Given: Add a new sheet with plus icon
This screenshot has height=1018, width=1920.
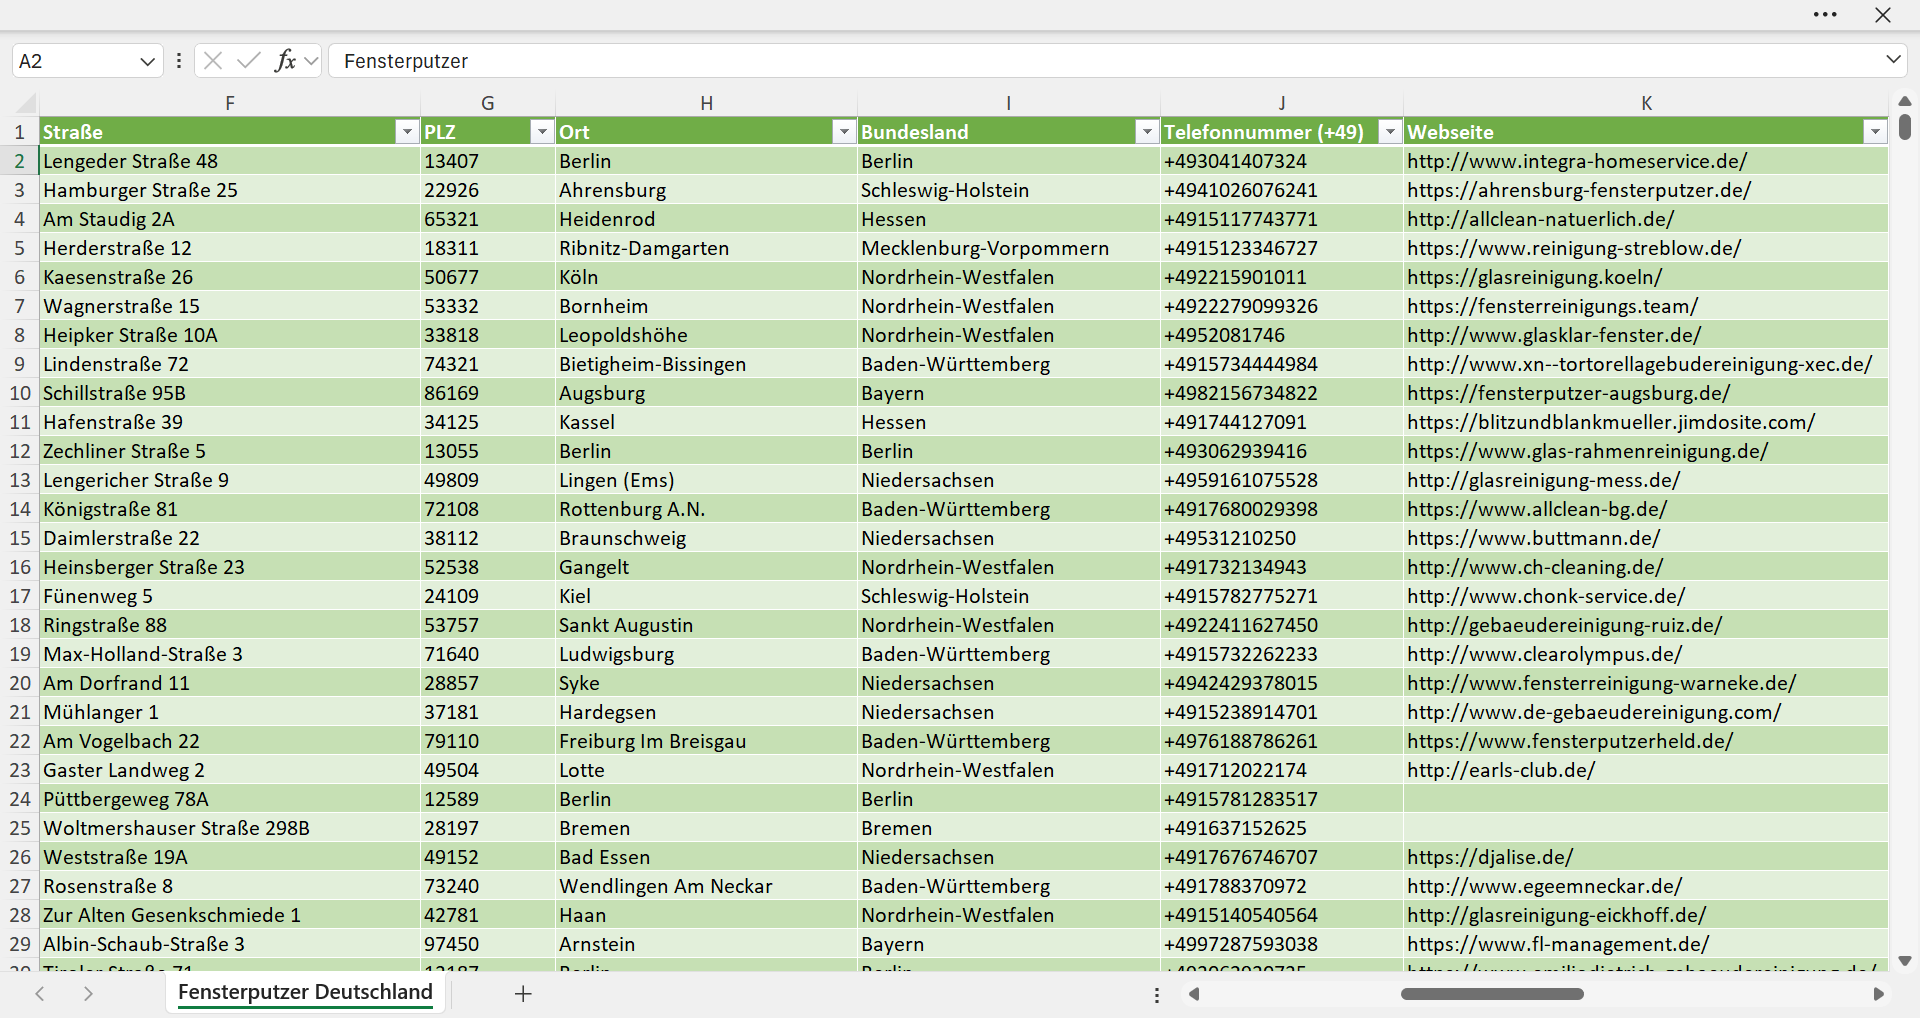Looking at the screenshot, I should [x=523, y=993].
